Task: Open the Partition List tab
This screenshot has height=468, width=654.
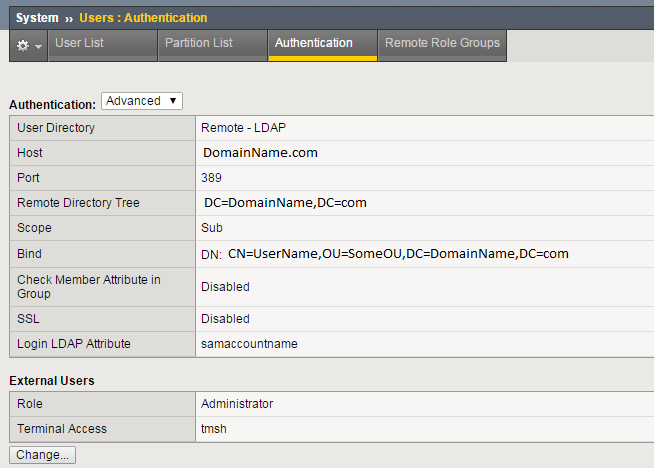Action: coord(198,44)
